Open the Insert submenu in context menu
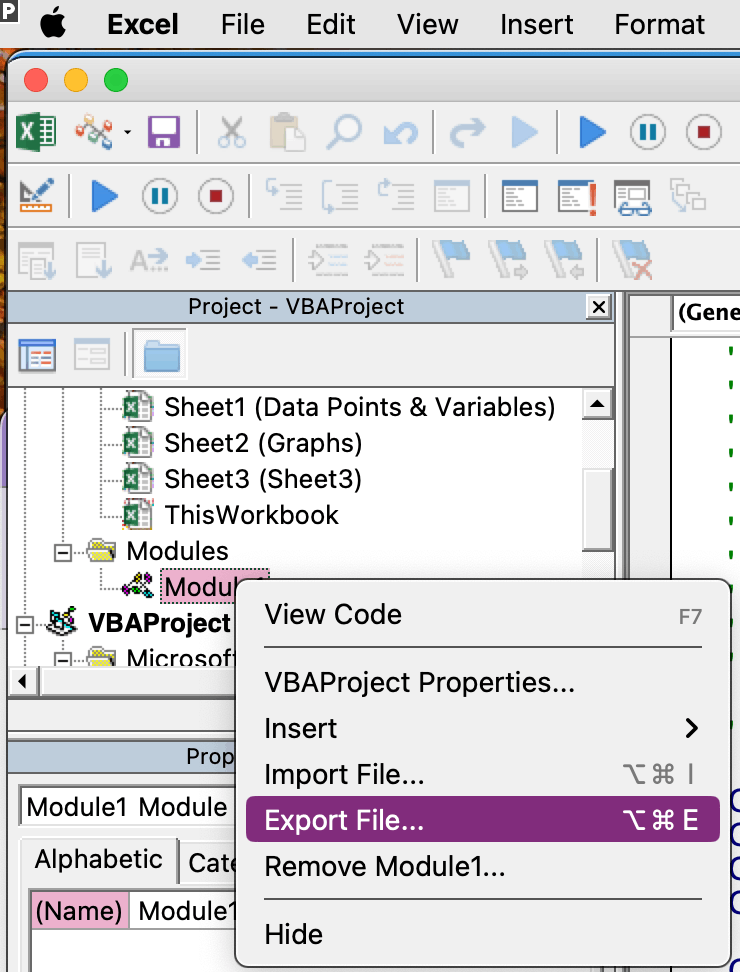The width and height of the screenshot is (740, 972). tap(483, 728)
